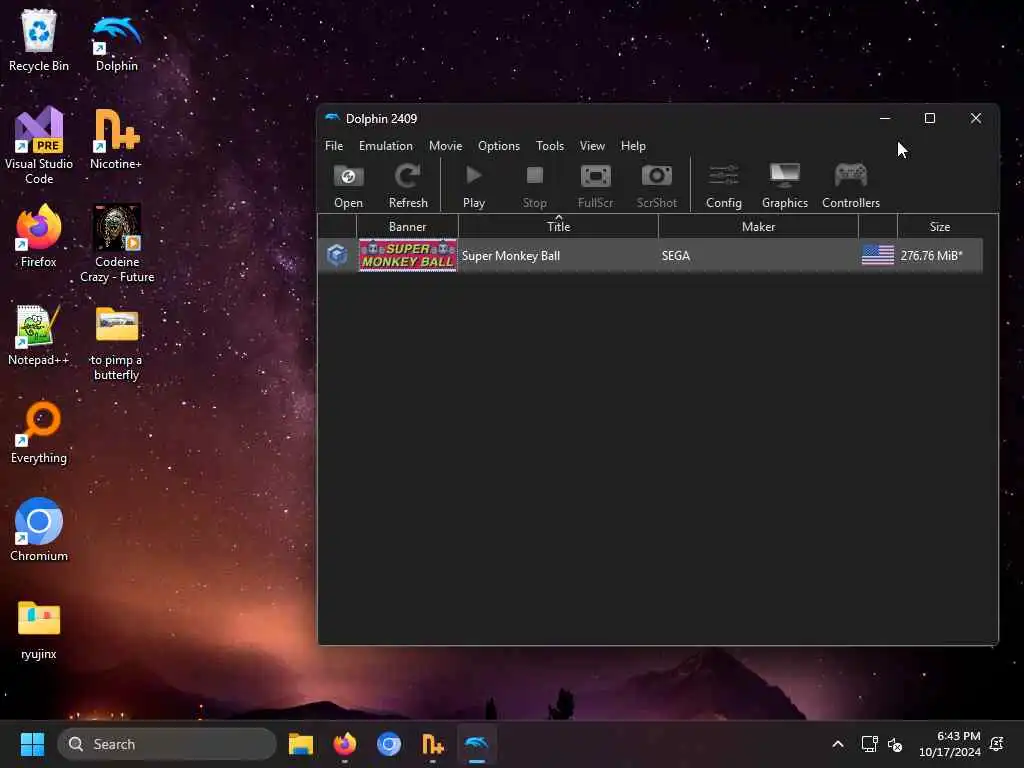
Task: Open Controllers settings in Dolphin
Action: click(x=850, y=186)
